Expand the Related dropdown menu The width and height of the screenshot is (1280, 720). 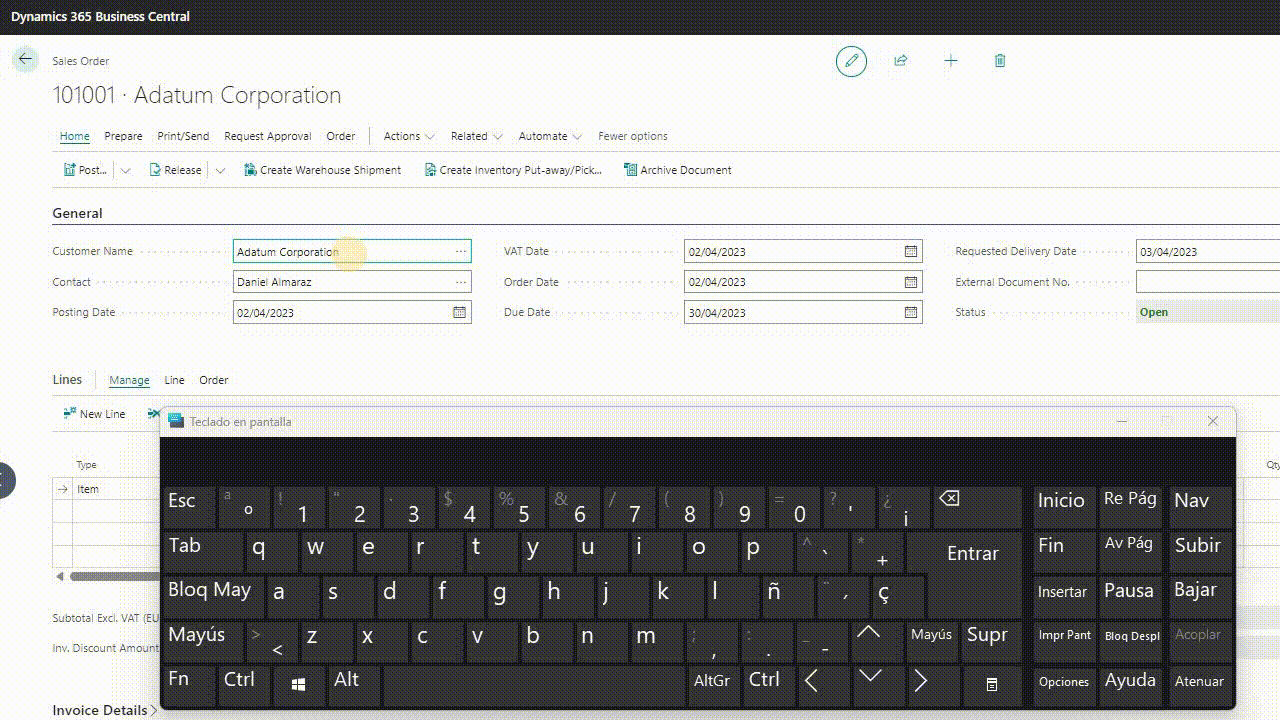[x=476, y=136]
